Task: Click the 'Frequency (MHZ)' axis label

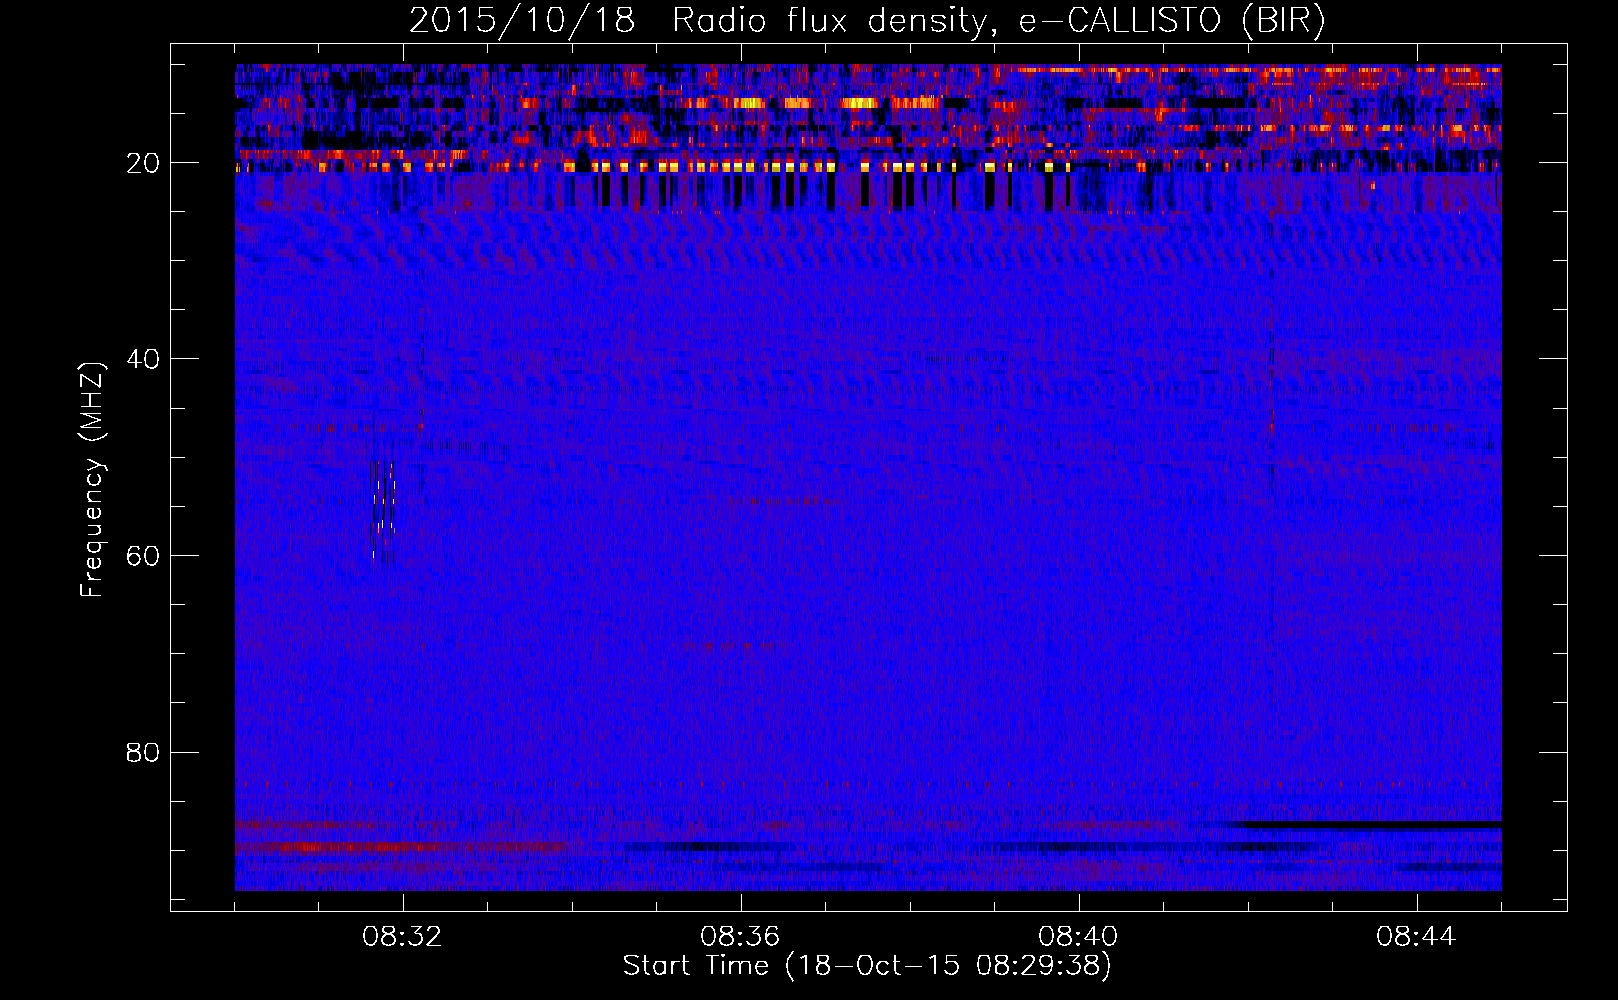Action: point(92,480)
